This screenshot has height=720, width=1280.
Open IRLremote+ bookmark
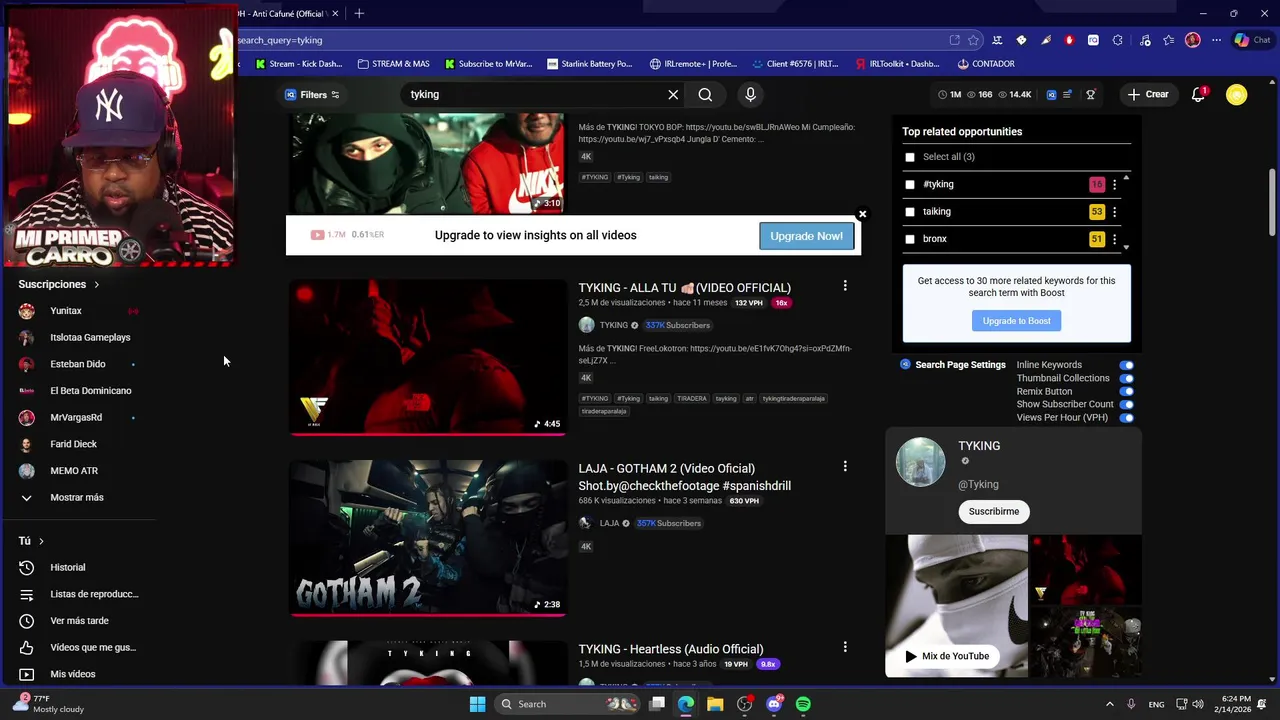pos(694,63)
